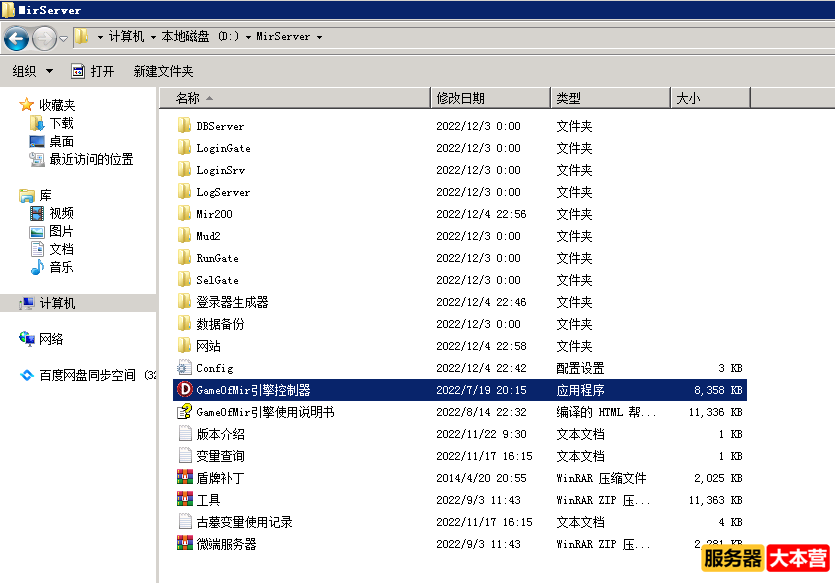Open the DBServer folder
The width and height of the screenshot is (835, 583).
tap(219, 126)
